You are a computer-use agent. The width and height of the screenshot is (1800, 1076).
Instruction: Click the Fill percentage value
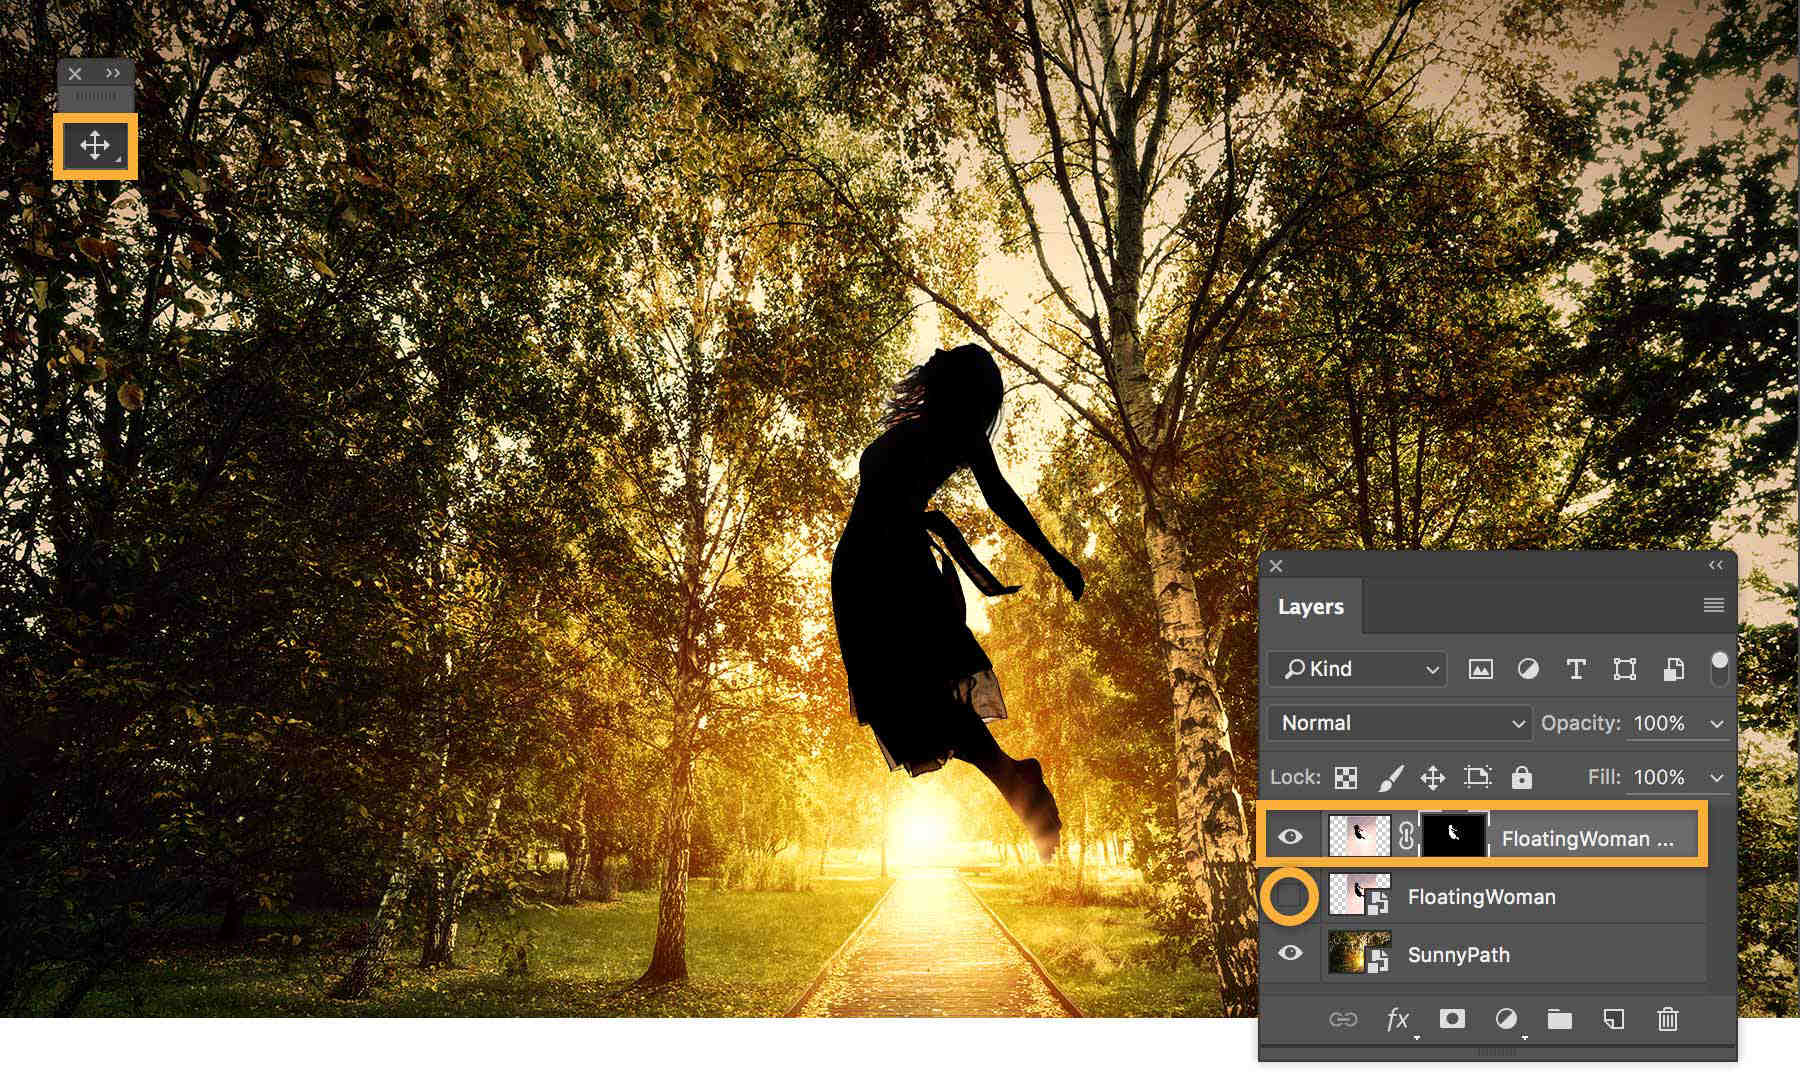click(x=1659, y=777)
